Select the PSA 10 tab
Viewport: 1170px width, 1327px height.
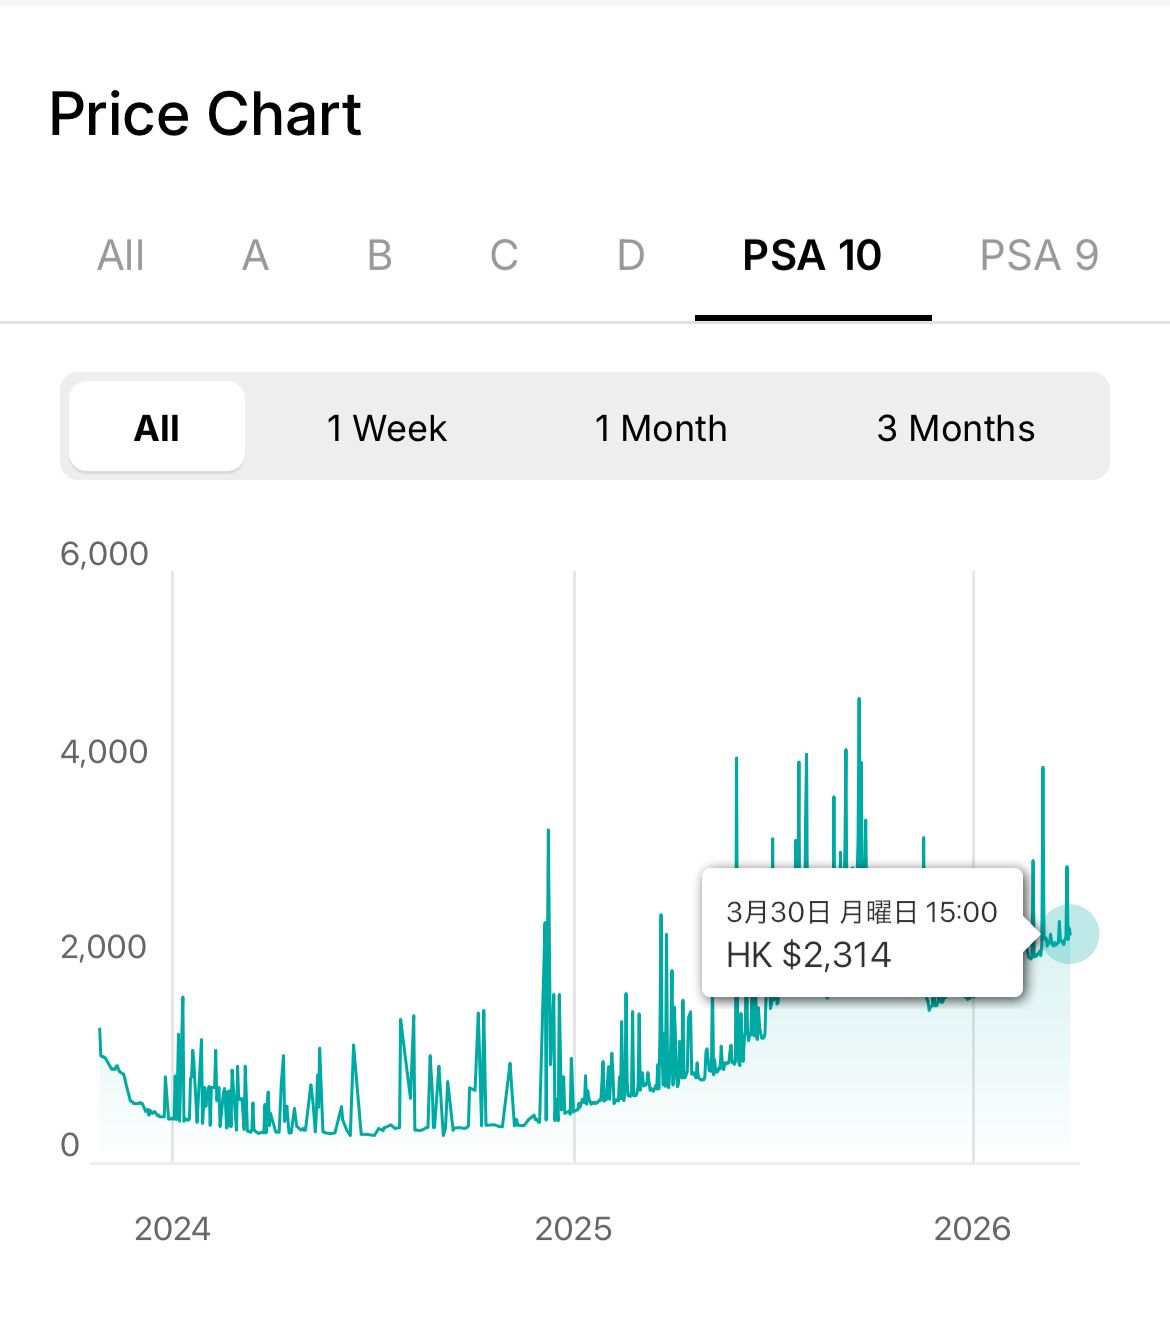[x=812, y=255]
